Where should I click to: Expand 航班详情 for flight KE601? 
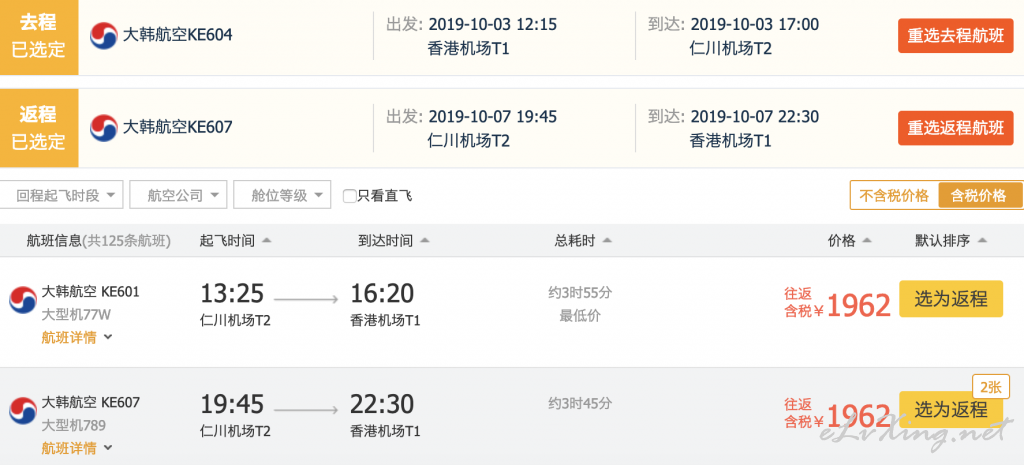pyautogui.click(x=77, y=338)
